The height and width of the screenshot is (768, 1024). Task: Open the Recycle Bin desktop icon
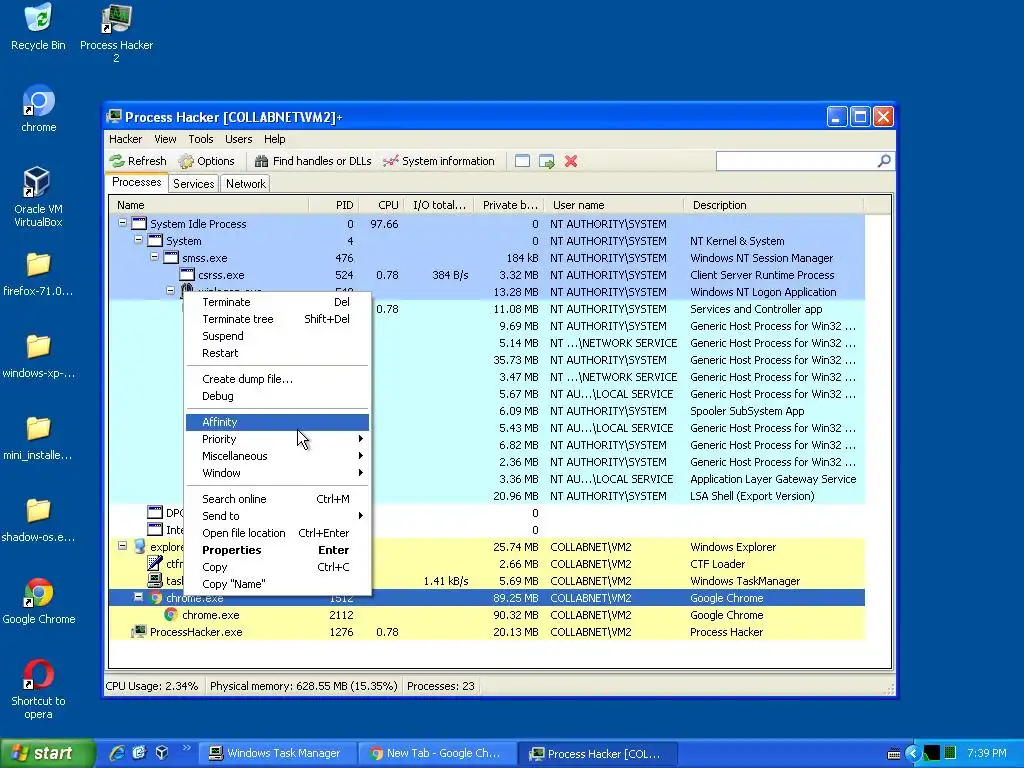pos(38,27)
